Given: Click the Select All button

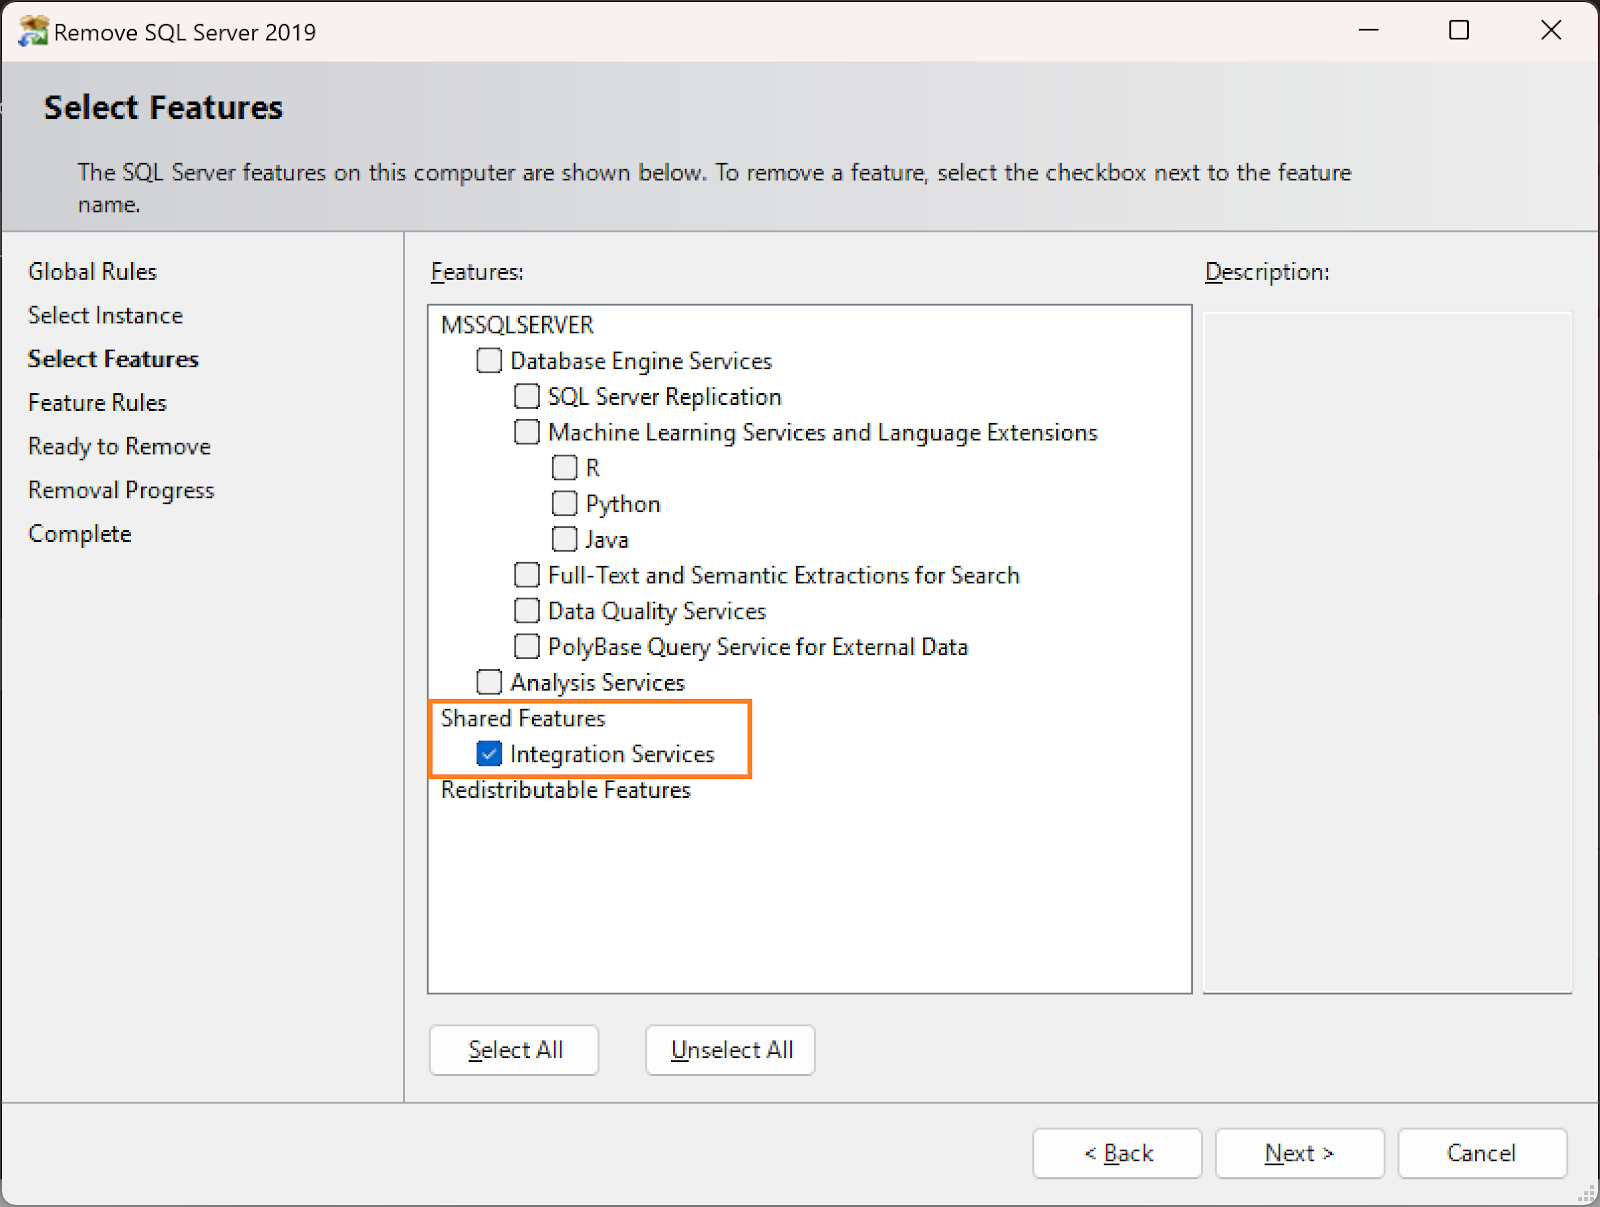Looking at the screenshot, I should 514,1050.
